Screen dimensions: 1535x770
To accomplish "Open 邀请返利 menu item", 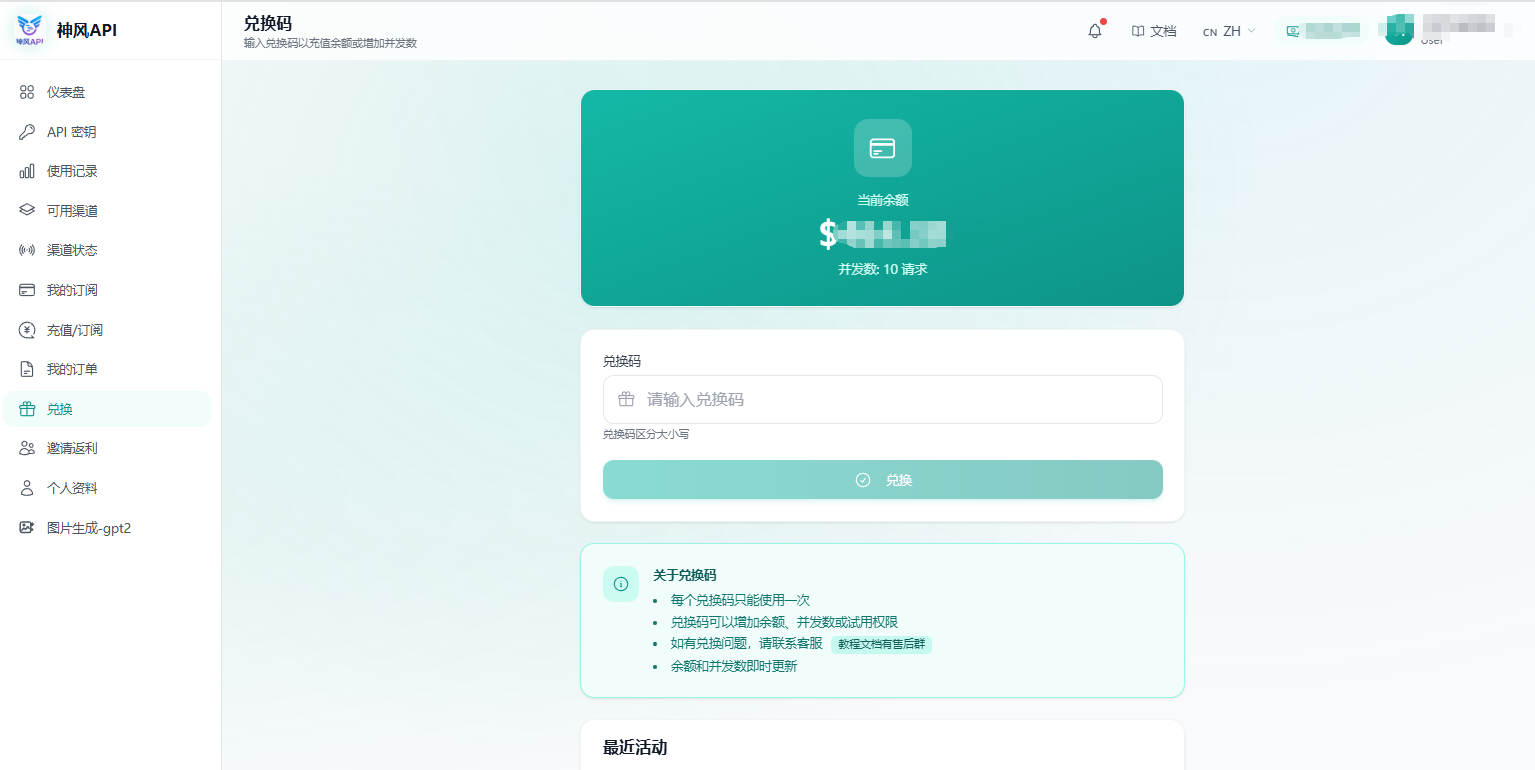I will tap(107, 448).
